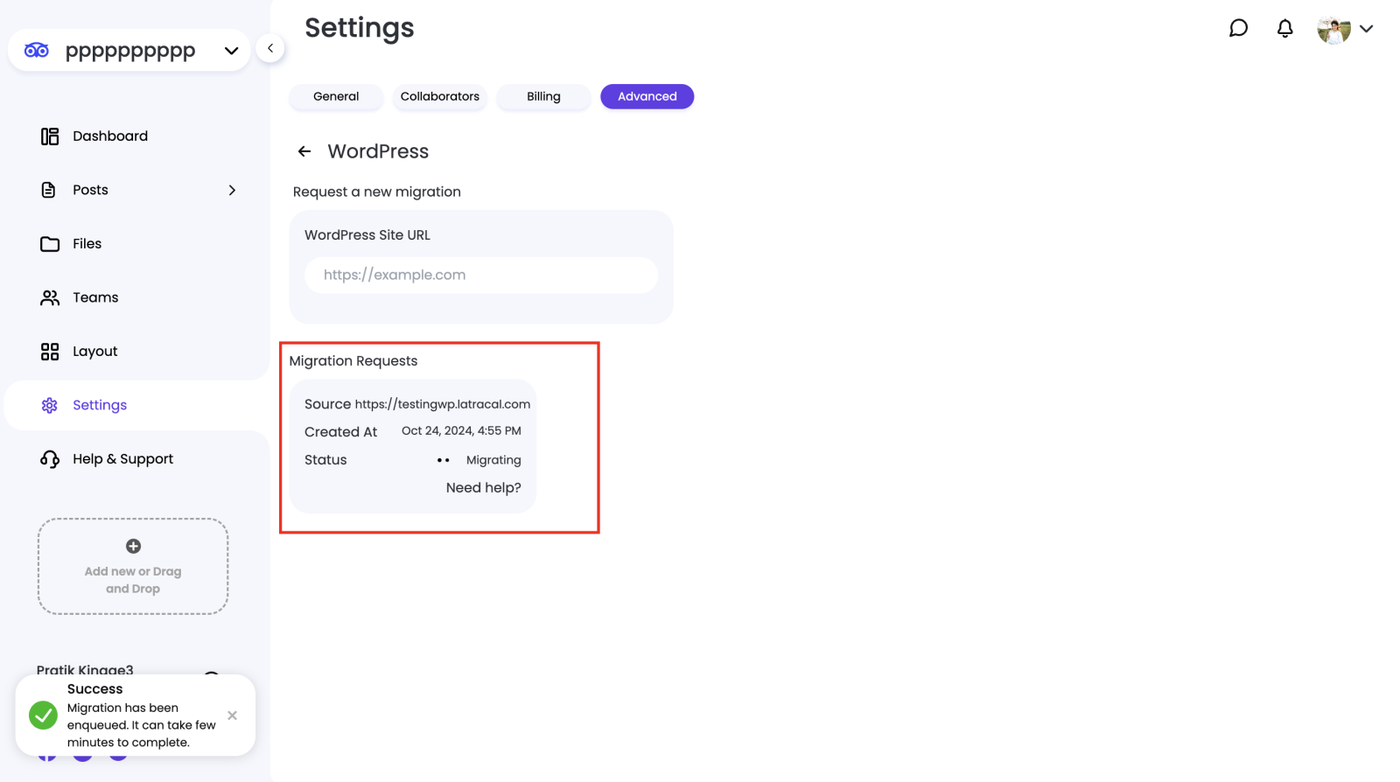The height and width of the screenshot is (782, 1400).
Task: Open the Billing tab
Action: (543, 96)
